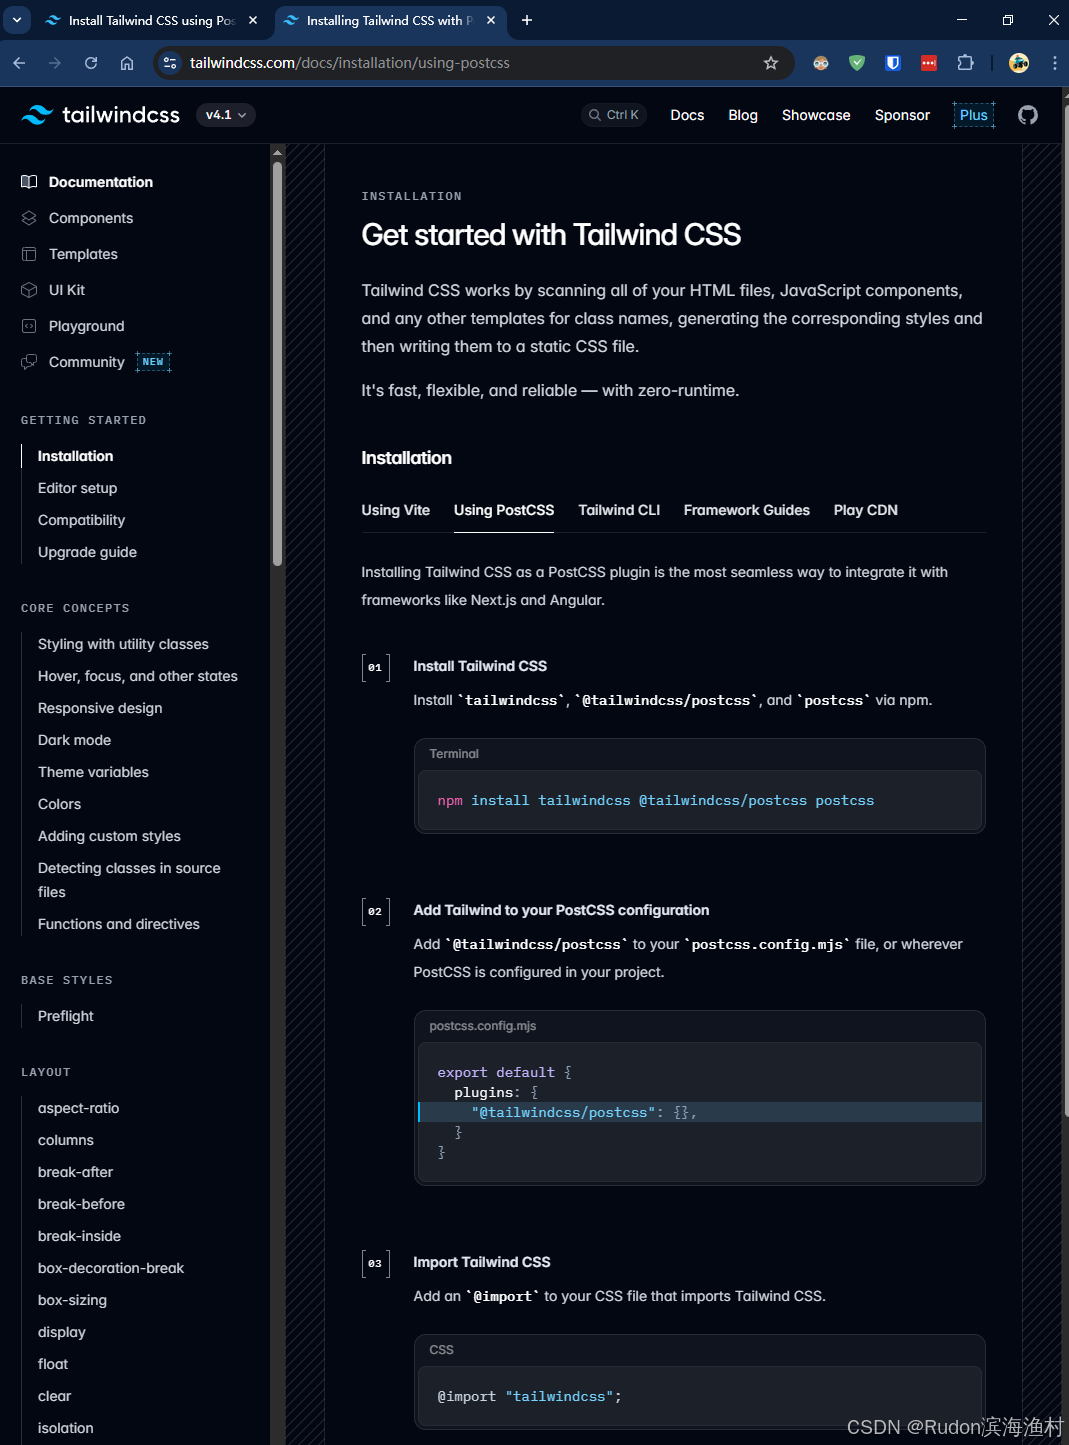
Task: Open Functions and directives sidebar link
Action: (x=119, y=924)
